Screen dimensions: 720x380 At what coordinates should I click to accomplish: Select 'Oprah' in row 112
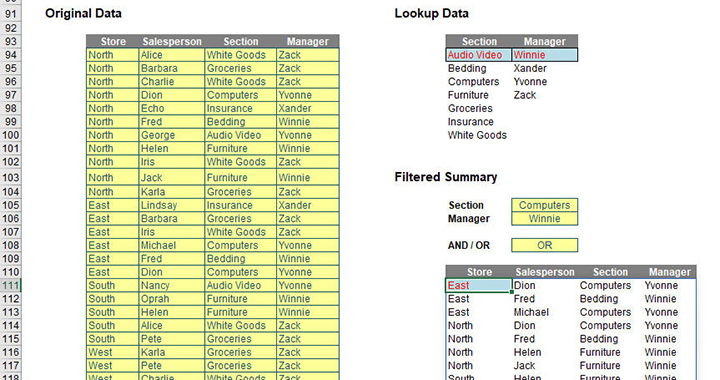[172, 299]
